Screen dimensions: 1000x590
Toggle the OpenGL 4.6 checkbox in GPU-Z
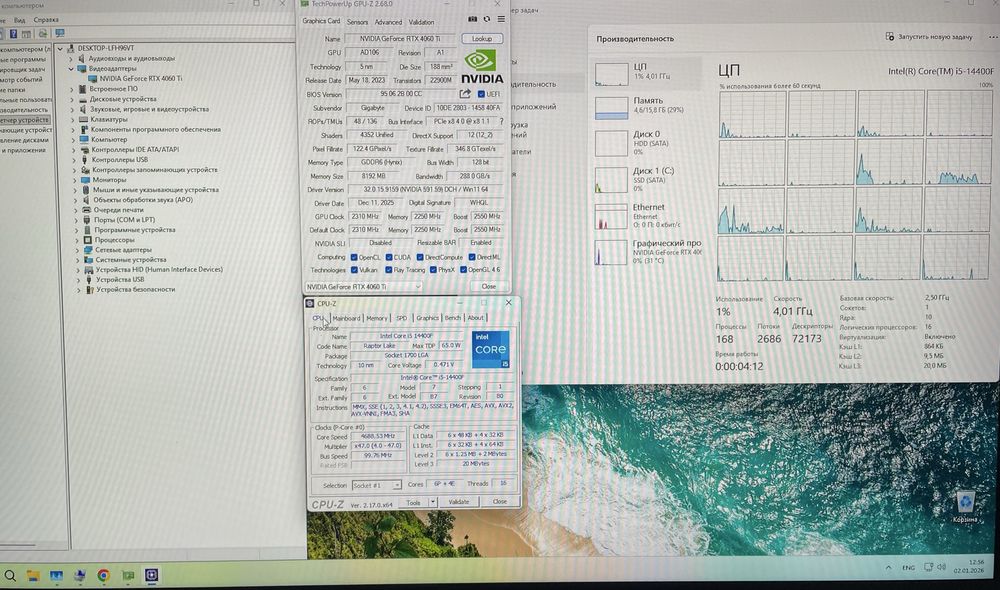464,270
